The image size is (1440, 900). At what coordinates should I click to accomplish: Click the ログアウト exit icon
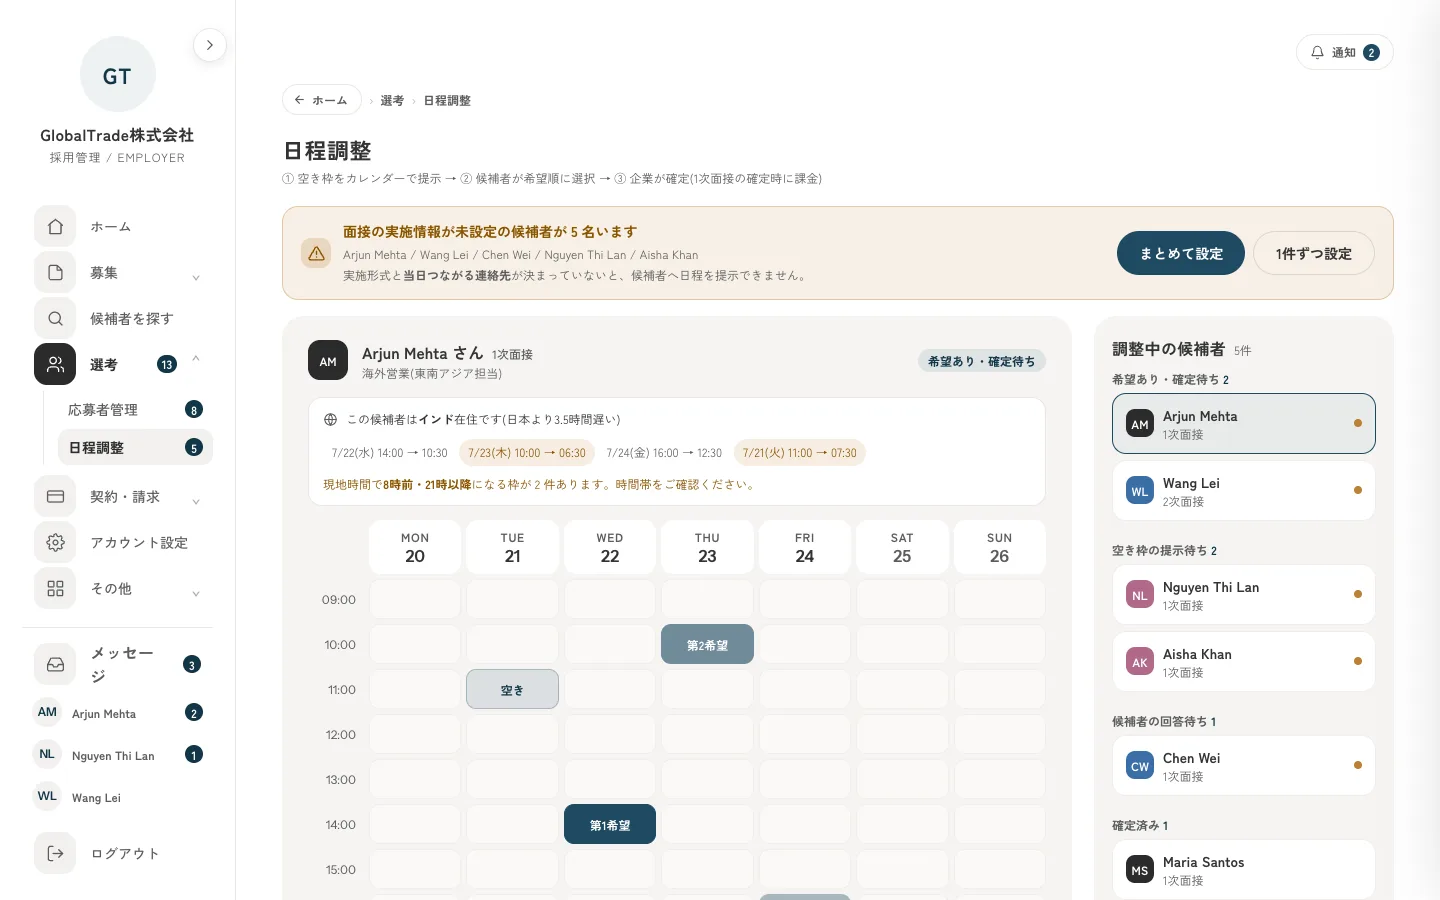coord(55,854)
